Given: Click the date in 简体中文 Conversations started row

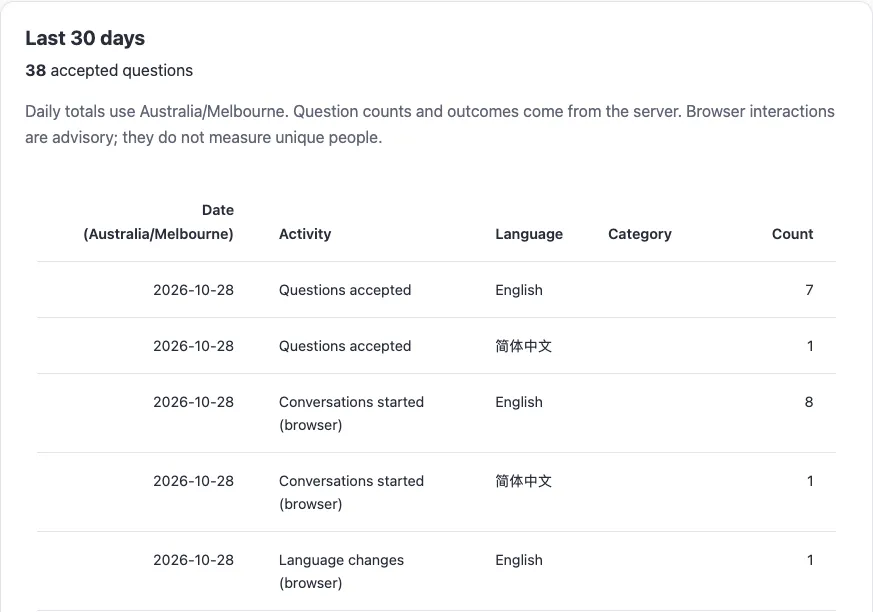Looking at the screenshot, I should (x=193, y=481).
